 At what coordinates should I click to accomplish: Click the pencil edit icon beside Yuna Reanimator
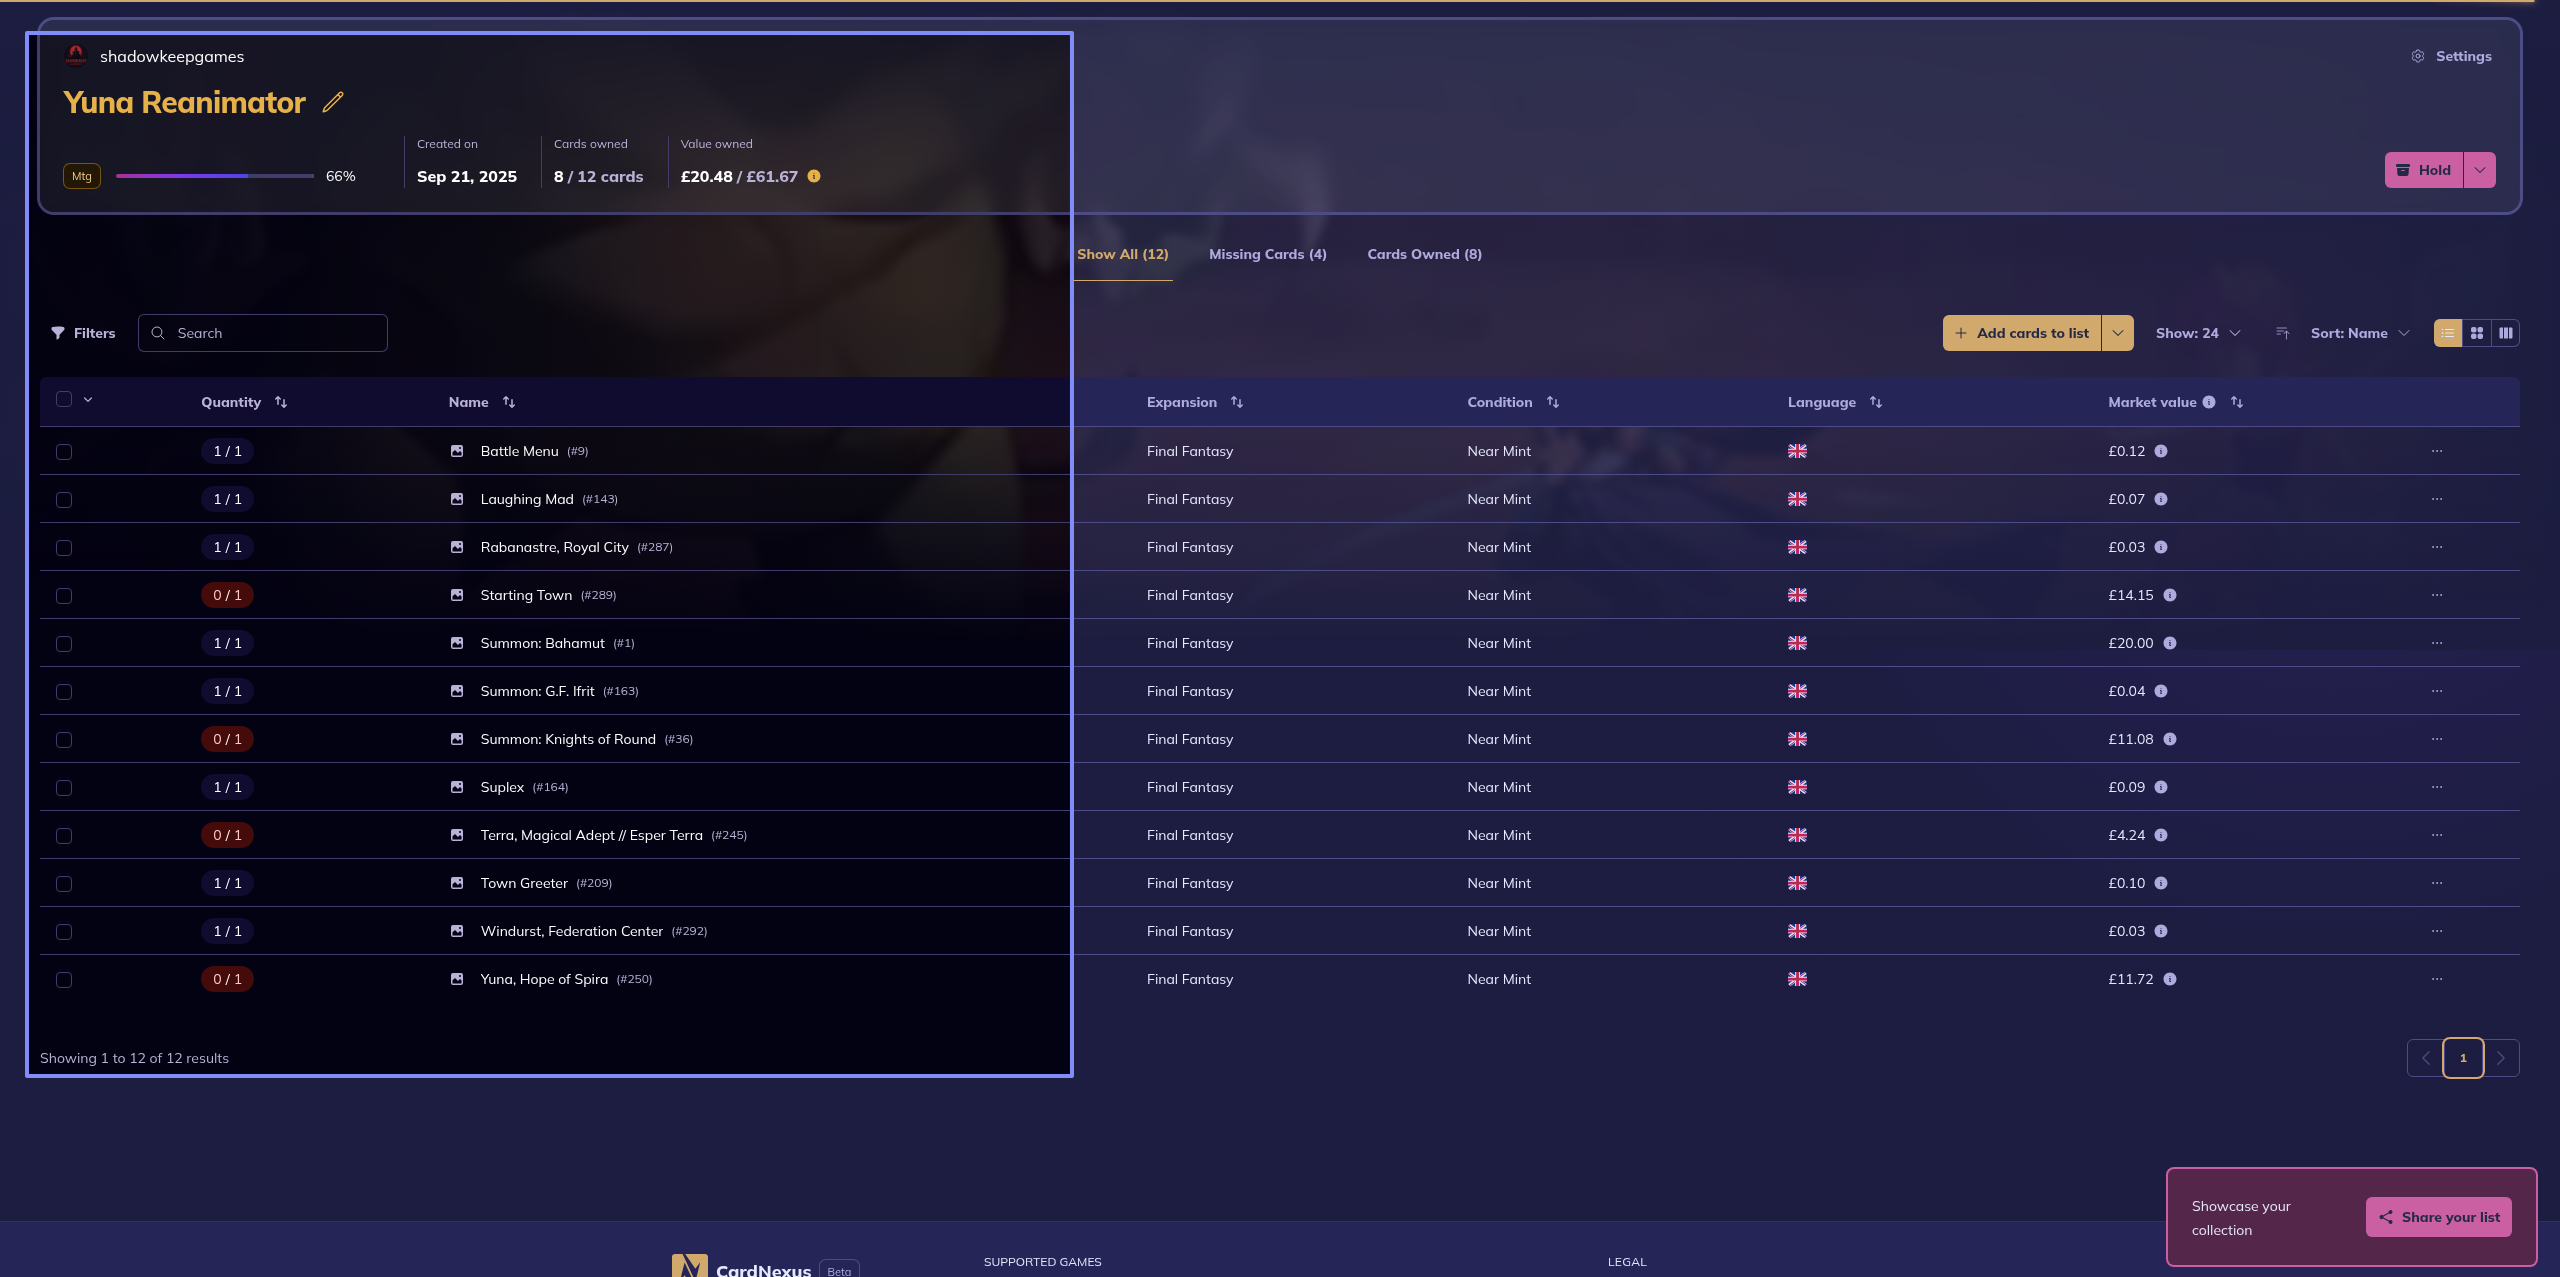(333, 102)
